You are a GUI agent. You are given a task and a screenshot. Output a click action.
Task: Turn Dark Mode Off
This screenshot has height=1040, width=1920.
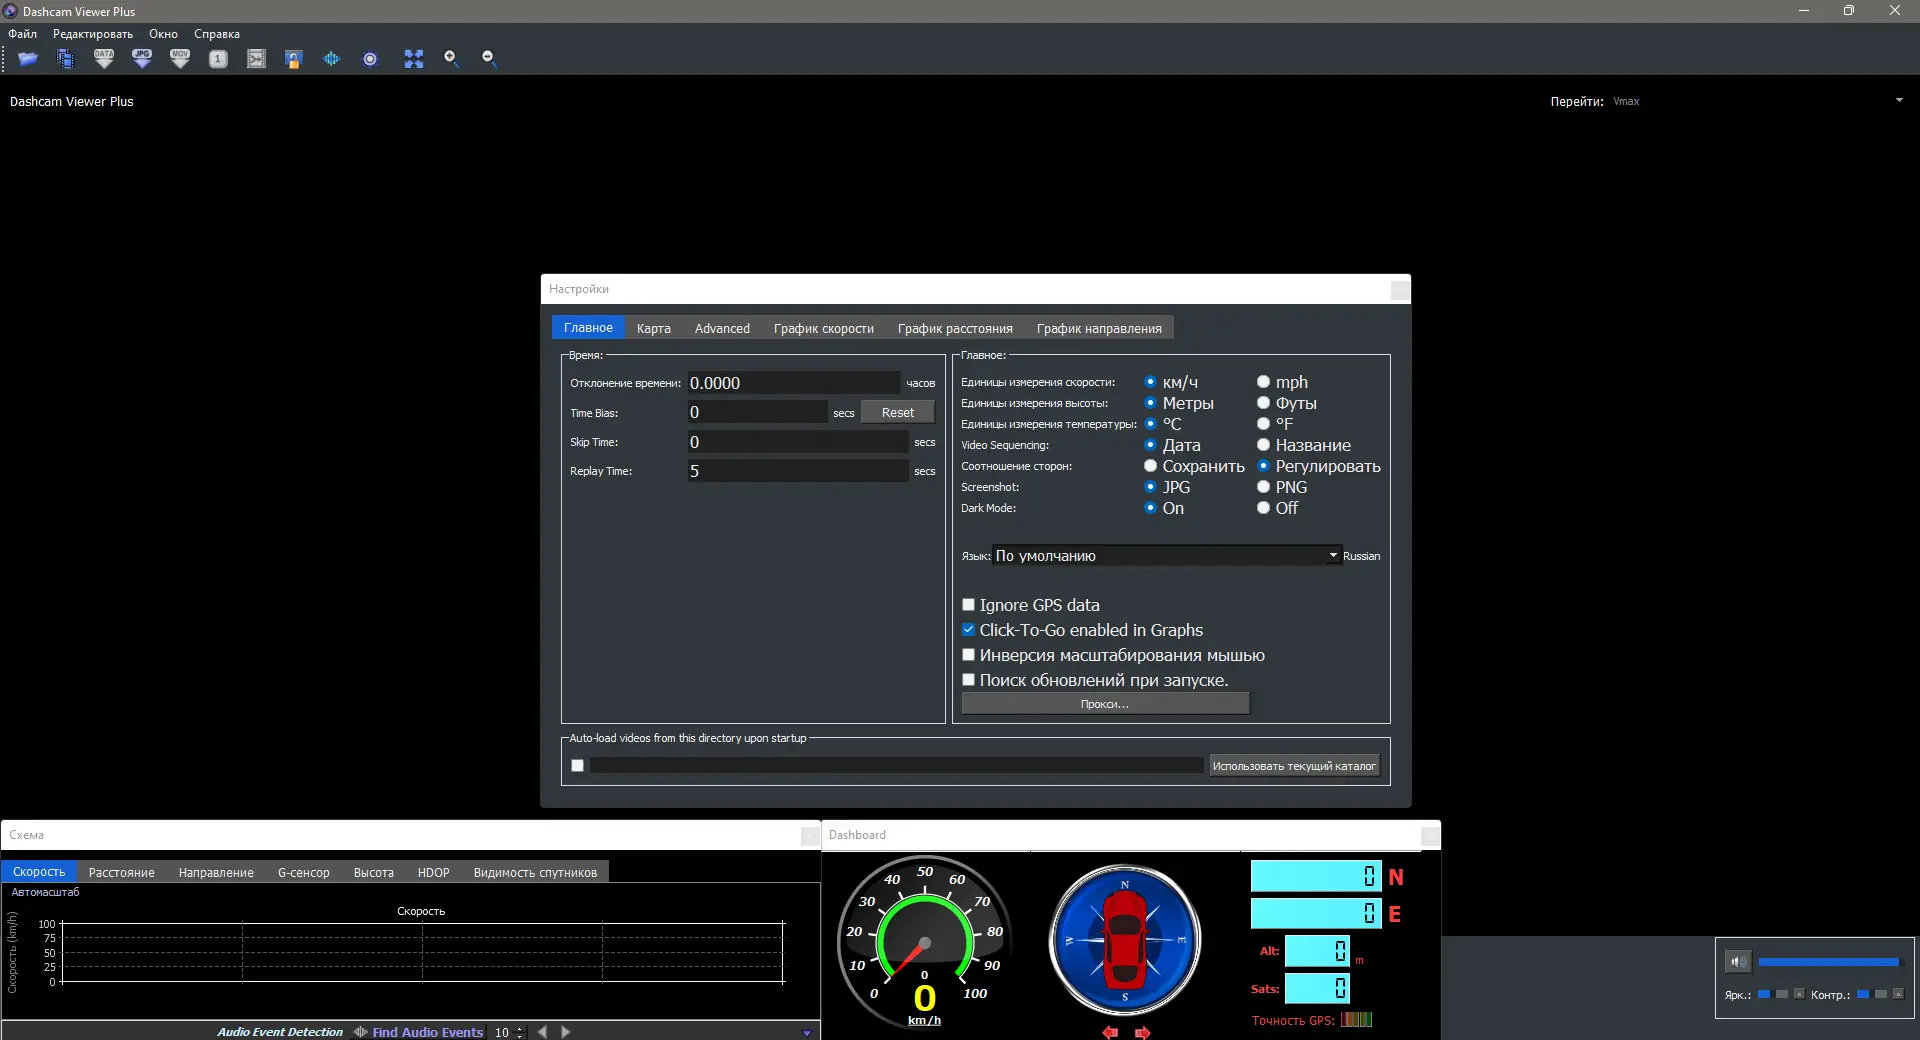pos(1264,508)
